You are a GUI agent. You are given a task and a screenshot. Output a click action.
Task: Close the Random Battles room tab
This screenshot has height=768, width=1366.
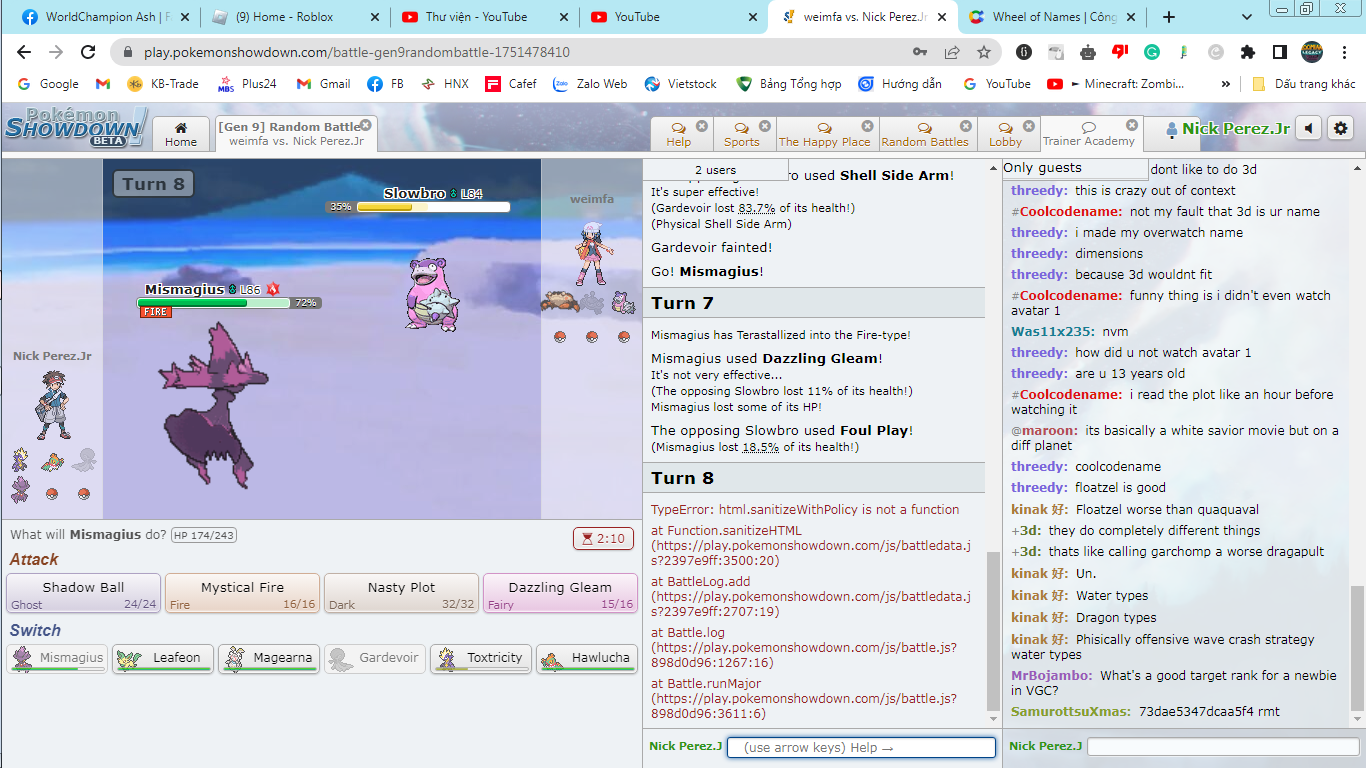point(965,126)
